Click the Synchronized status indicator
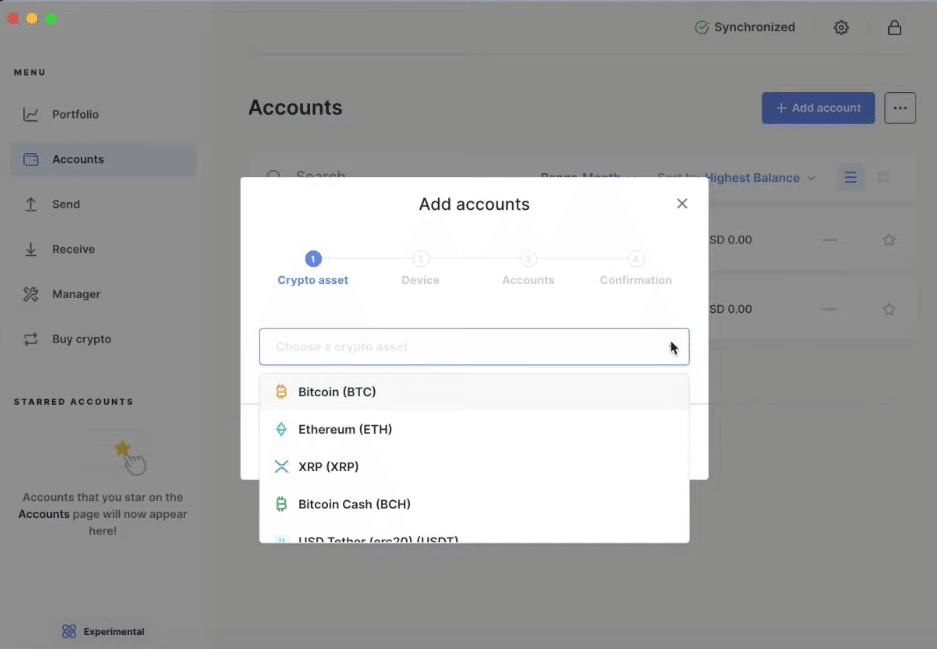 (745, 27)
